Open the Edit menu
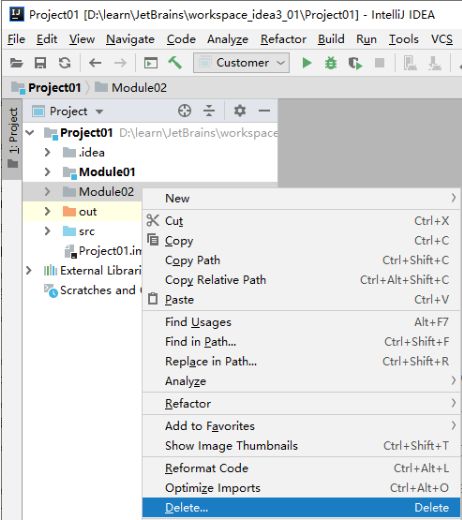Viewport: 462px width, 520px height. 47,39
